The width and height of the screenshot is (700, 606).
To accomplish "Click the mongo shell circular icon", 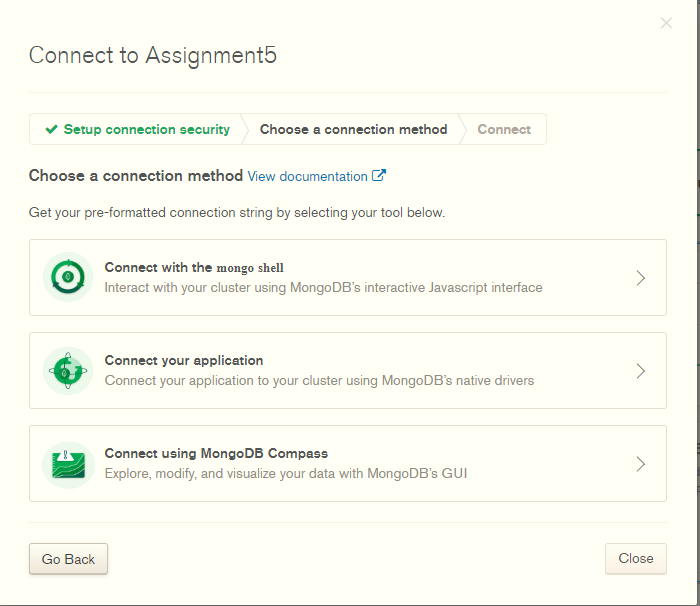I will click(x=68, y=277).
